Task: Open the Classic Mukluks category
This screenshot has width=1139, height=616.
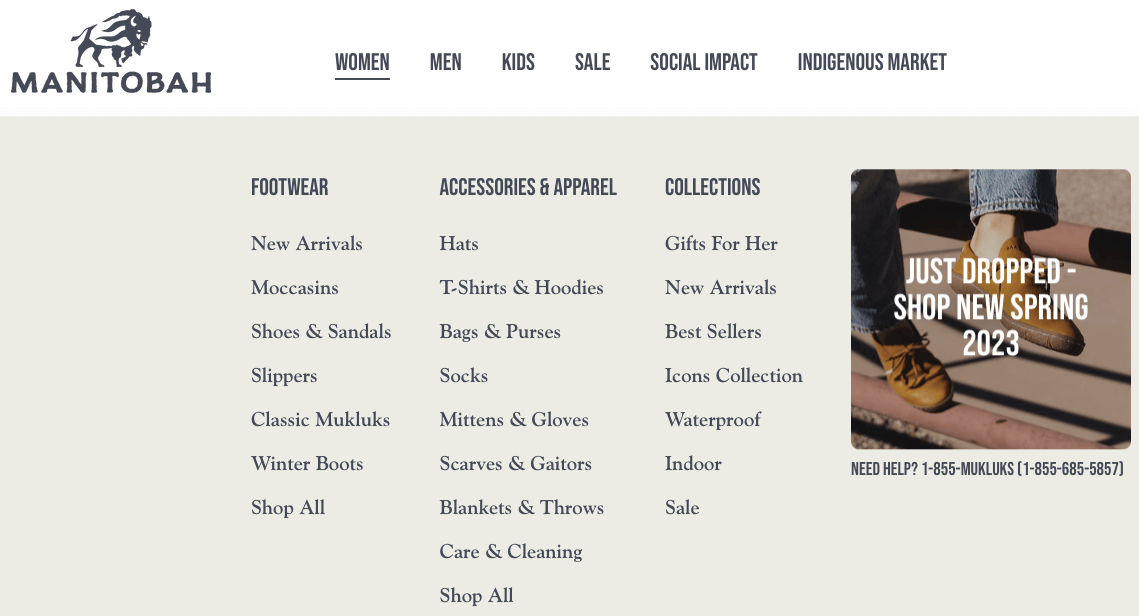Action: click(320, 420)
